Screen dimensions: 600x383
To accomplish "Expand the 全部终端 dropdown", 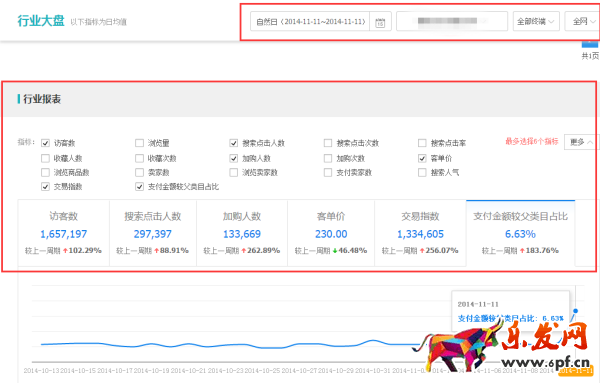I will tap(536, 21).
